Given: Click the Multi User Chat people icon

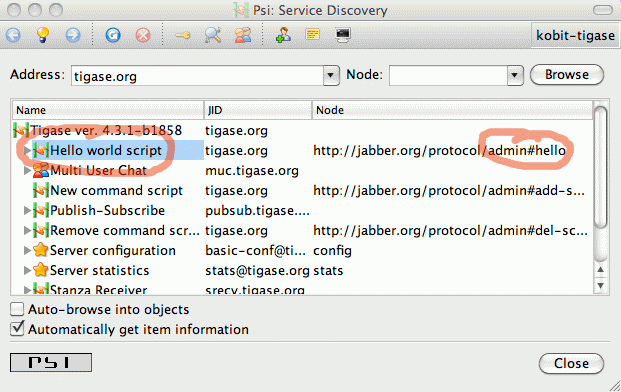Looking at the screenshot, I should pyautogui.click(x=41, y=170).
